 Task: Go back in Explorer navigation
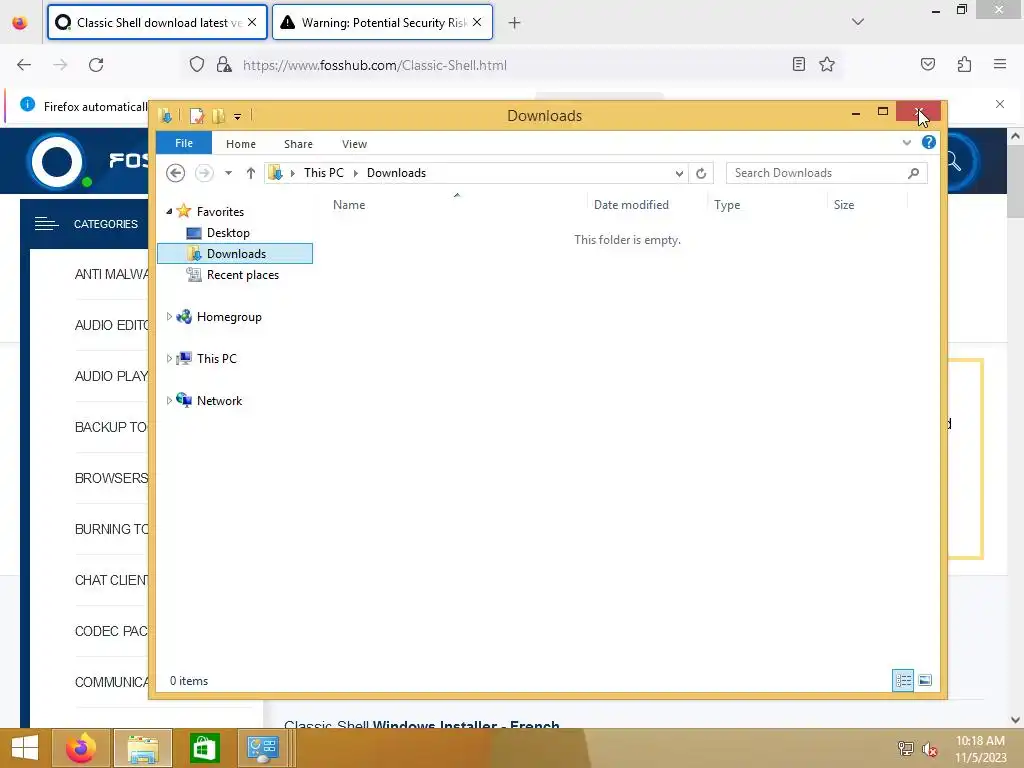click(x=175, y=173)
